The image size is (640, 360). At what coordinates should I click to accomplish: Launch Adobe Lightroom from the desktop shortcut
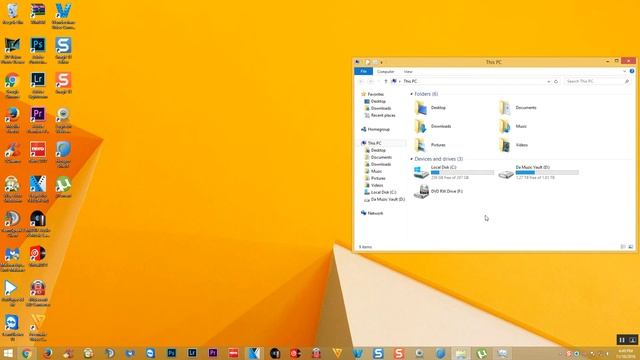pyautogui.click(x=38, y=85)
